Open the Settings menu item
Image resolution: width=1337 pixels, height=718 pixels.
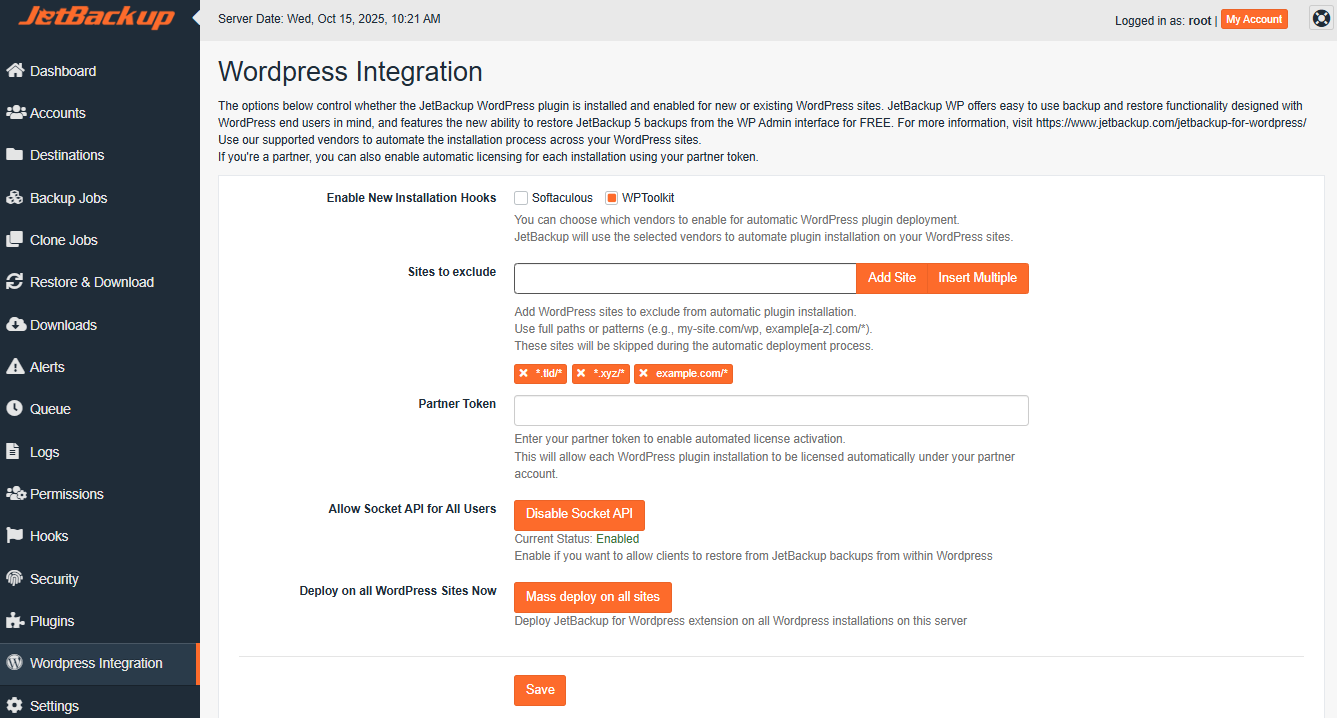tap(54, 706)
